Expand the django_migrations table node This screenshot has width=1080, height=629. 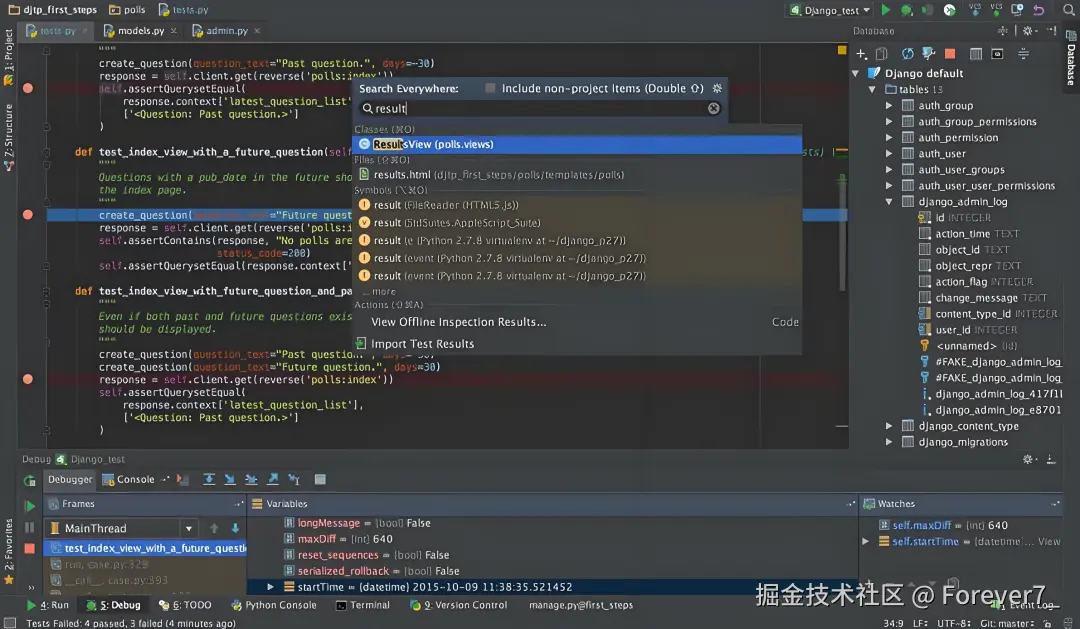point(889,442)
